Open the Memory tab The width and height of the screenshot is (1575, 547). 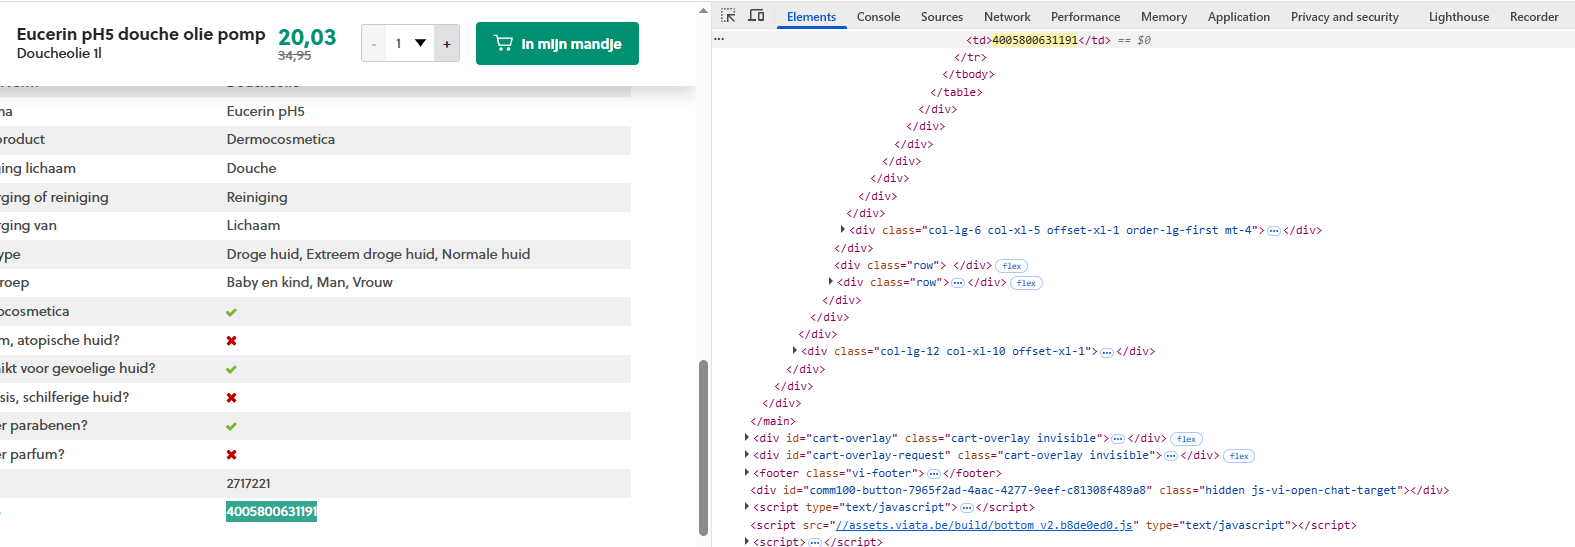pyautogui.click(x=1164, y=17)
